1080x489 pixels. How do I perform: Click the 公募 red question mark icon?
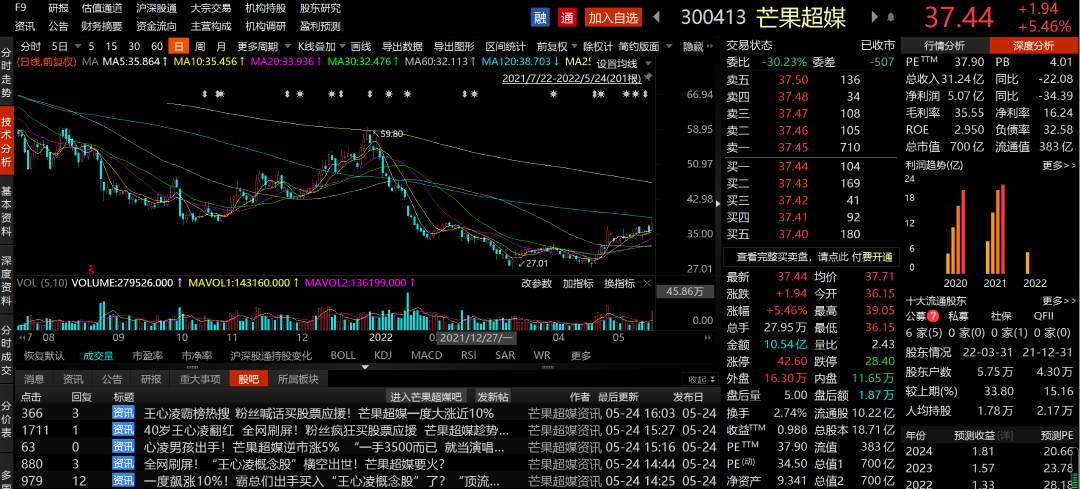pos(933,316)
